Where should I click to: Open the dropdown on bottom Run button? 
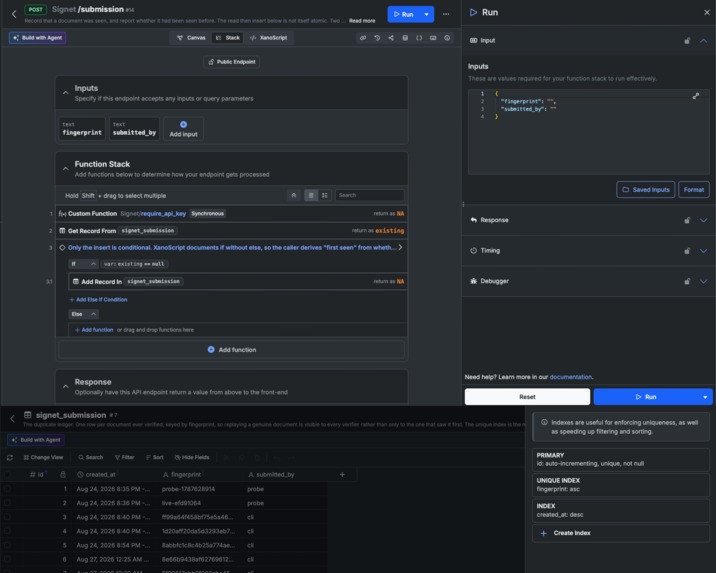point(705,397)
